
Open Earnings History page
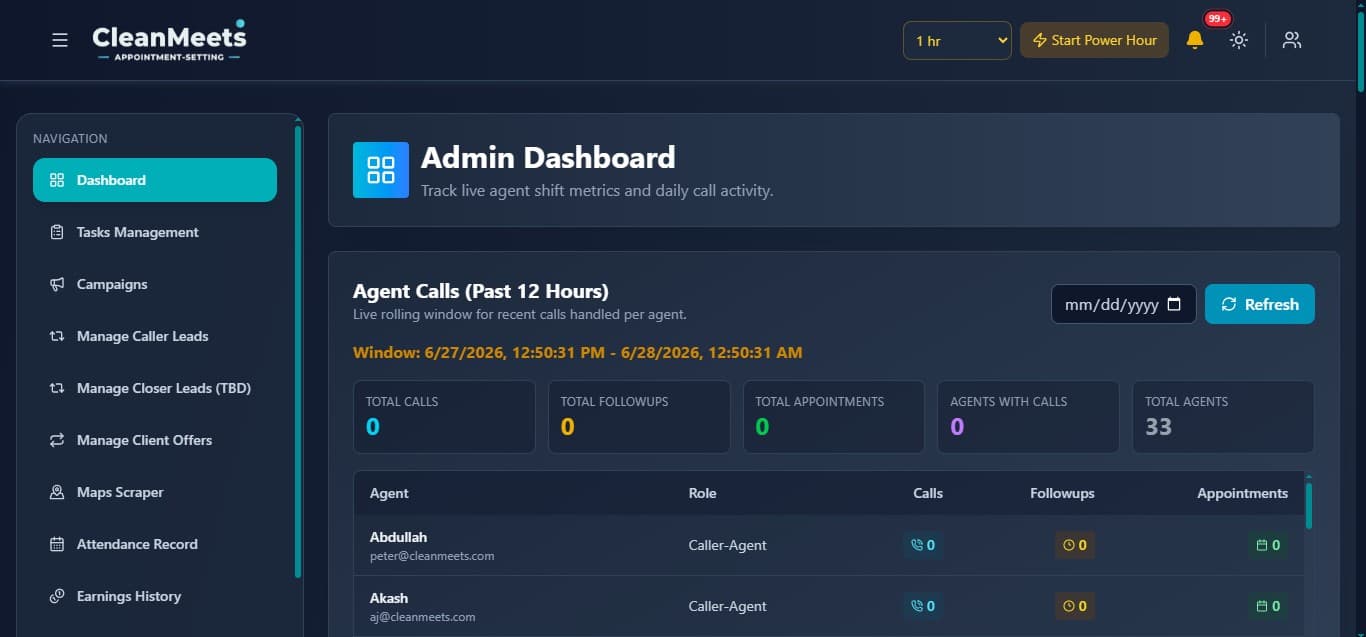click(155, 596)
